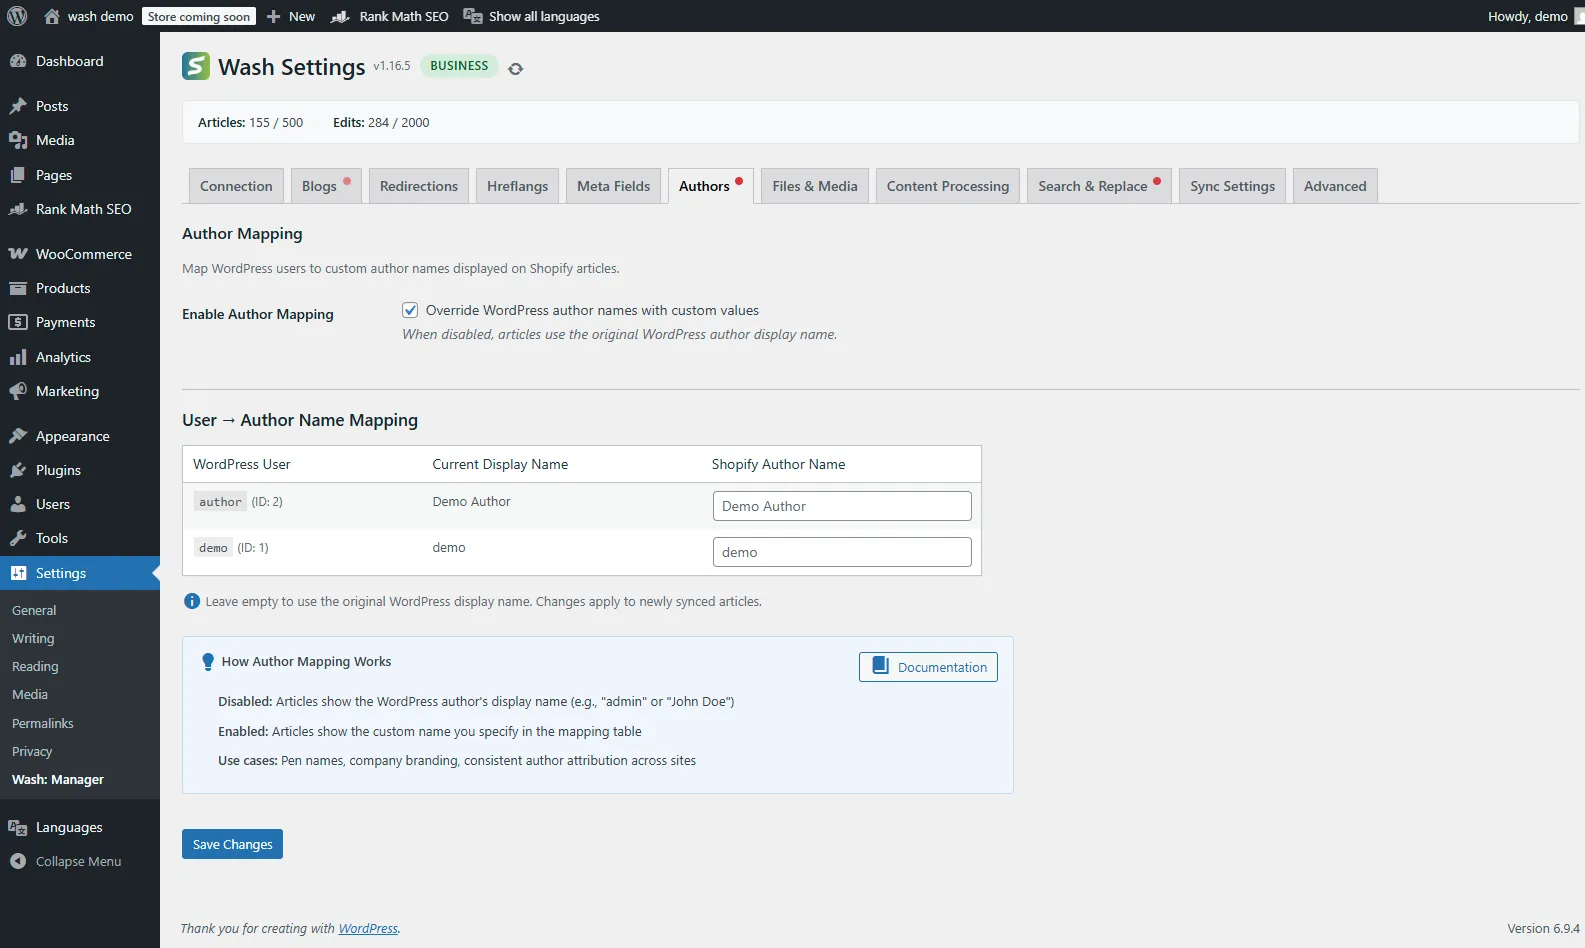Switch to the Hreflangs tab
Screen dimensions: 1585x948
click(517, 186)
